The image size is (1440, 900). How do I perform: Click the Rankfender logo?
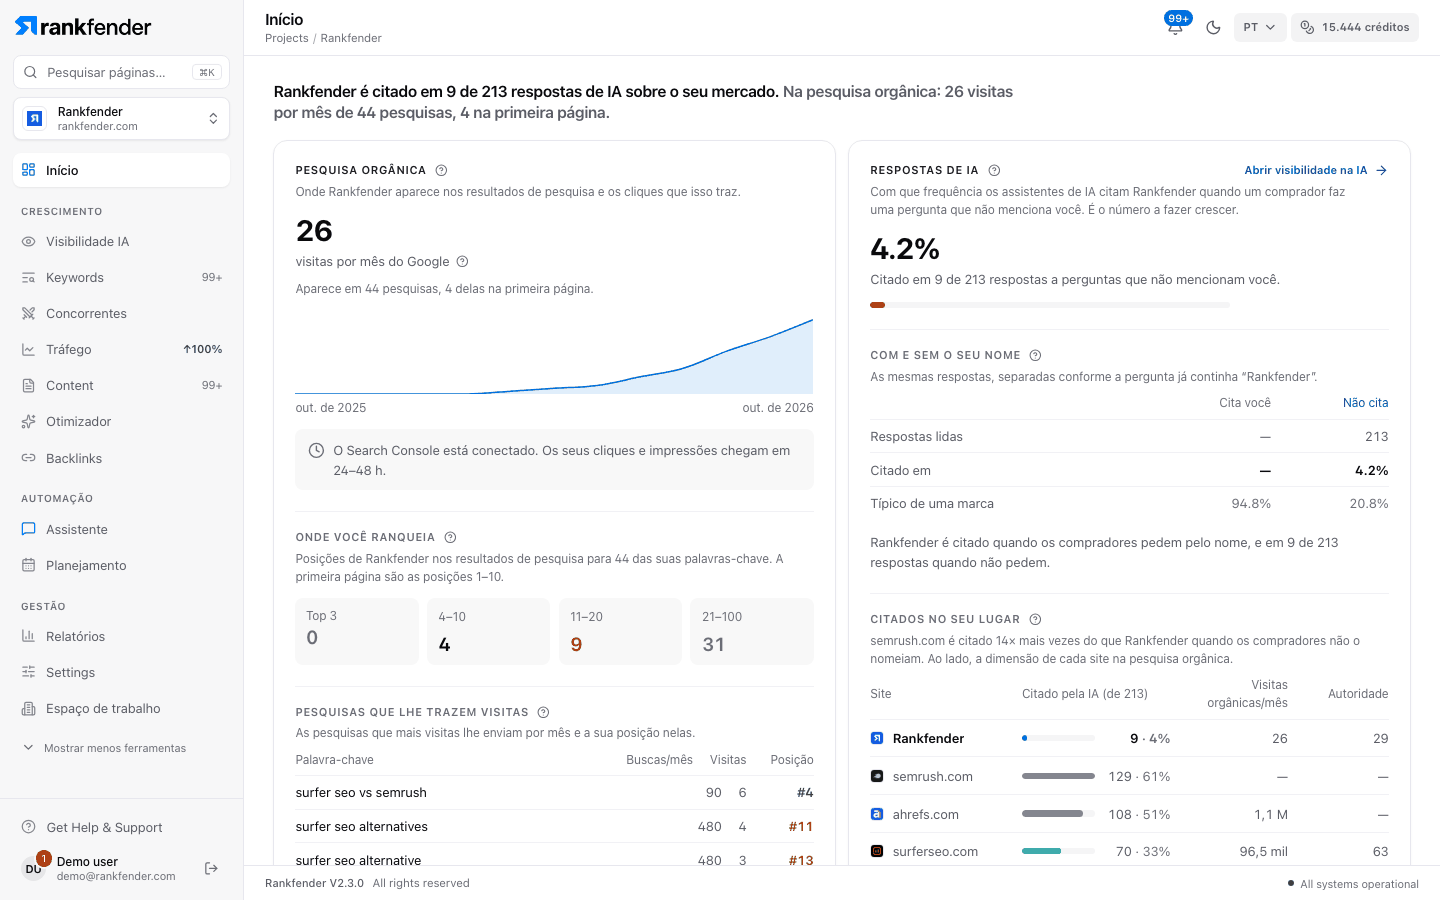(x=83, y=26)
